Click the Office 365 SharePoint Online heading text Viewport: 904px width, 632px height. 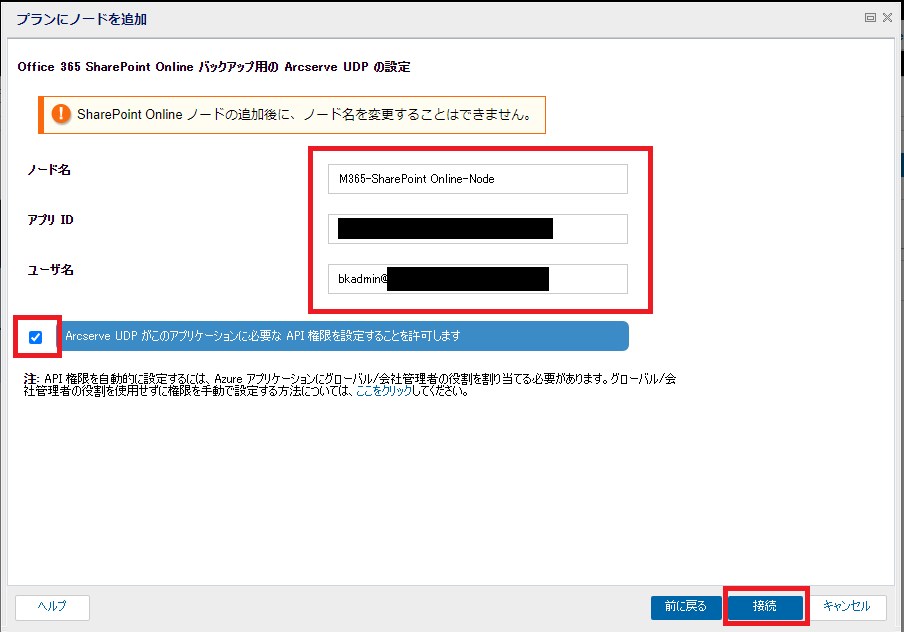214,67
